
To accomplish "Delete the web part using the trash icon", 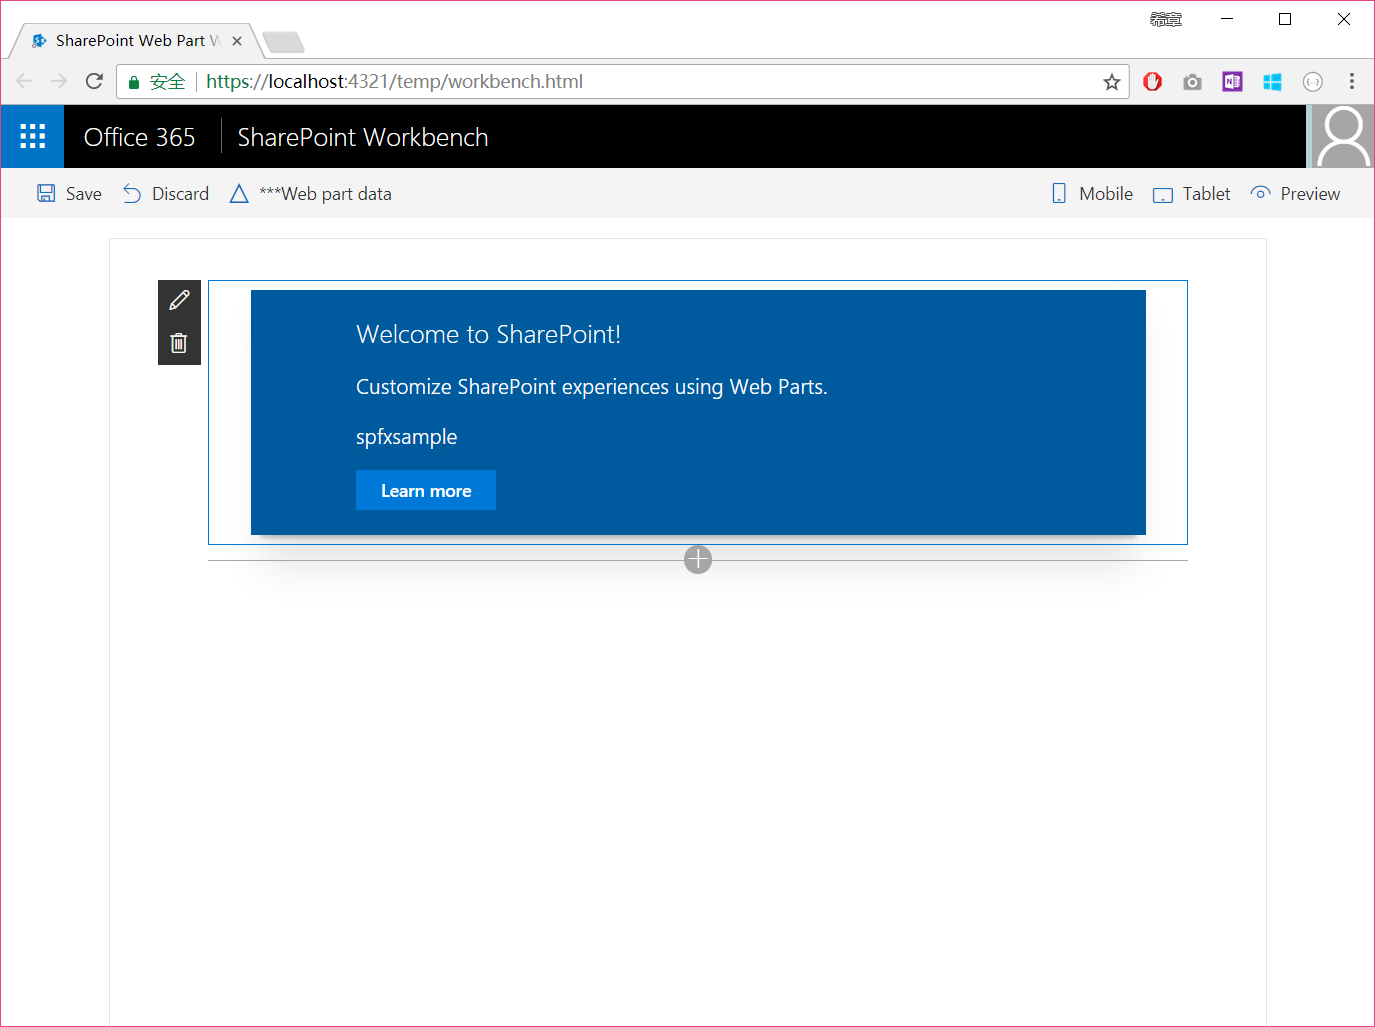I will click(x=179, y=342).
